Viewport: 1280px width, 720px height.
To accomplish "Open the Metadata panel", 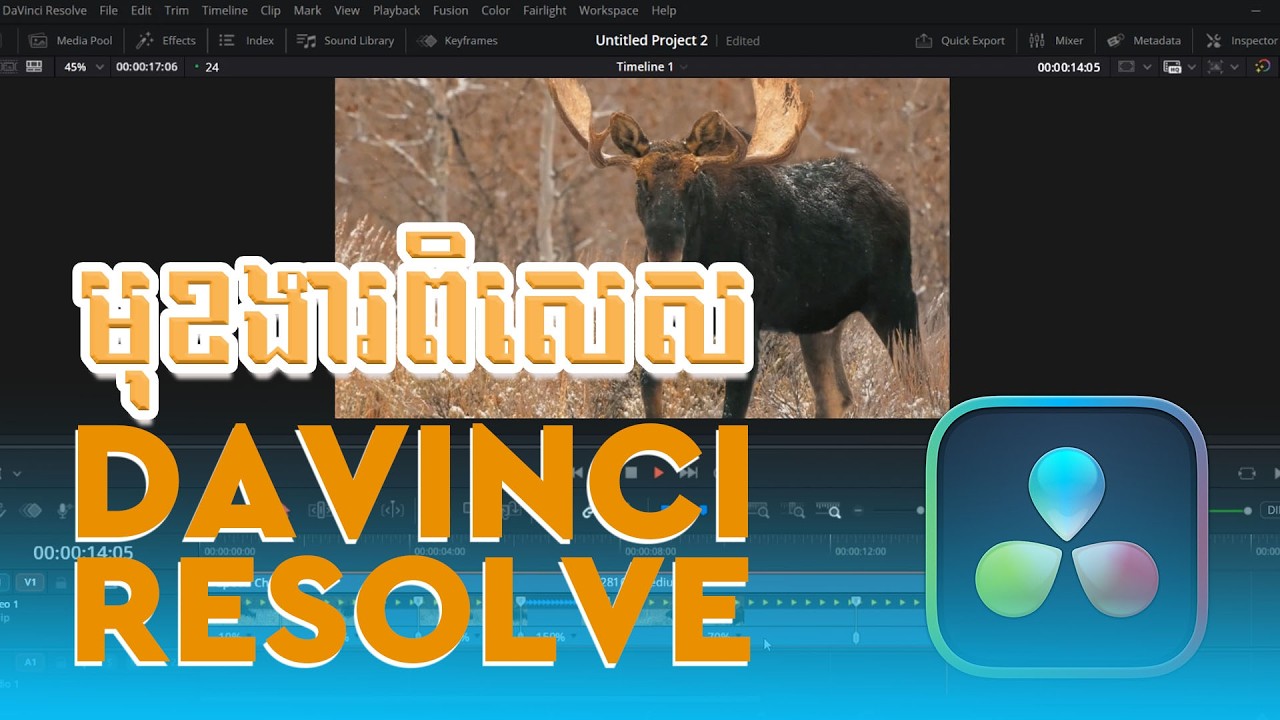I will [x=1143, y=40].
